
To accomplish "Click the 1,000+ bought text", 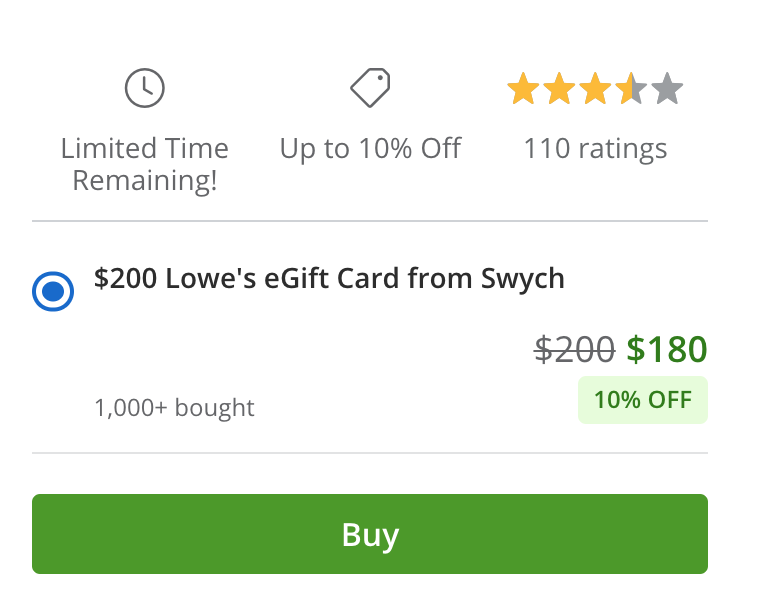I will point(174,407).
